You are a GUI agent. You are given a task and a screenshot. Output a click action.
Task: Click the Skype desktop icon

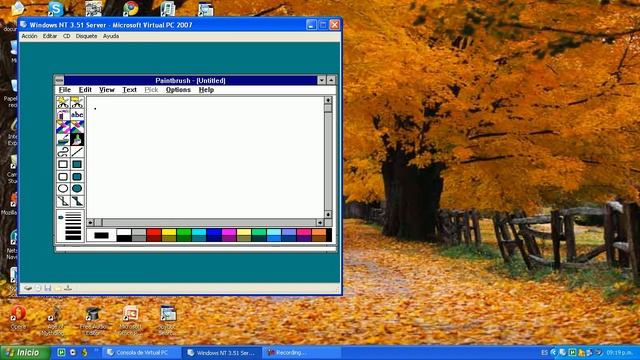(x=56, y=8)
